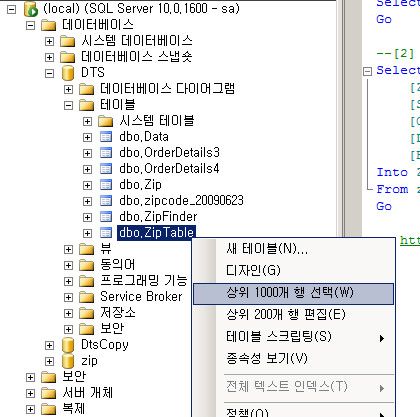Click the 시스템 데이터베이스 folder icon
420x417 pixels.
click(67, 41)
